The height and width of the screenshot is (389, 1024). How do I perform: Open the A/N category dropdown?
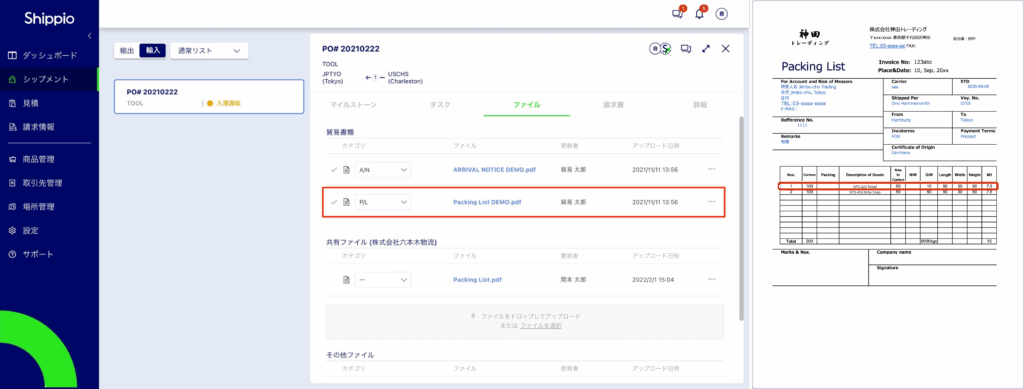point(383,170)
